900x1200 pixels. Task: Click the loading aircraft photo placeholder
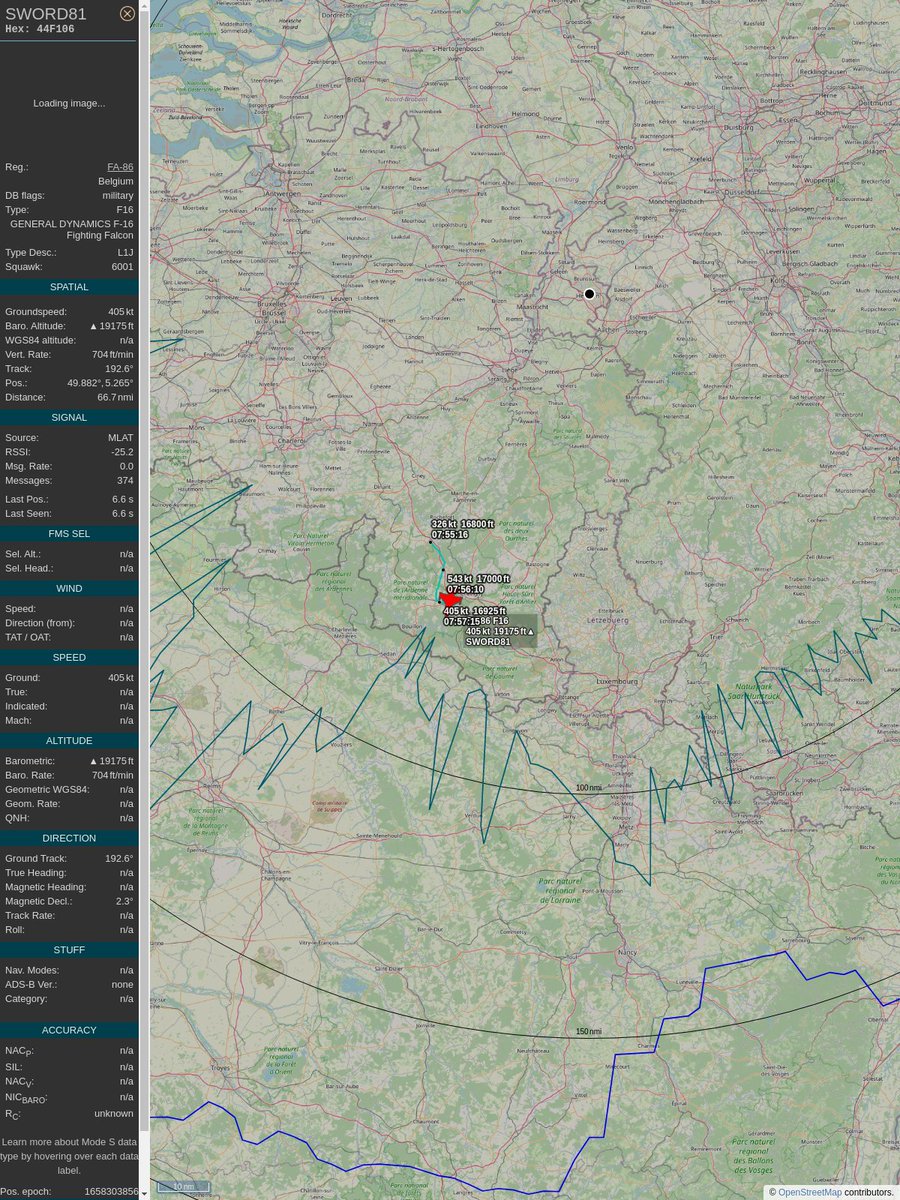pyautogui.click(x=67, y=103)
